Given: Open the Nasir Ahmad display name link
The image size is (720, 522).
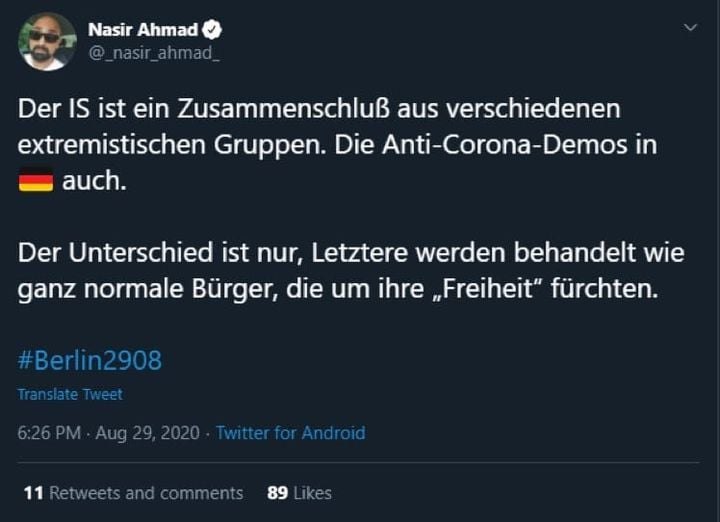Looking at the screenshot, I should [143, 30].
